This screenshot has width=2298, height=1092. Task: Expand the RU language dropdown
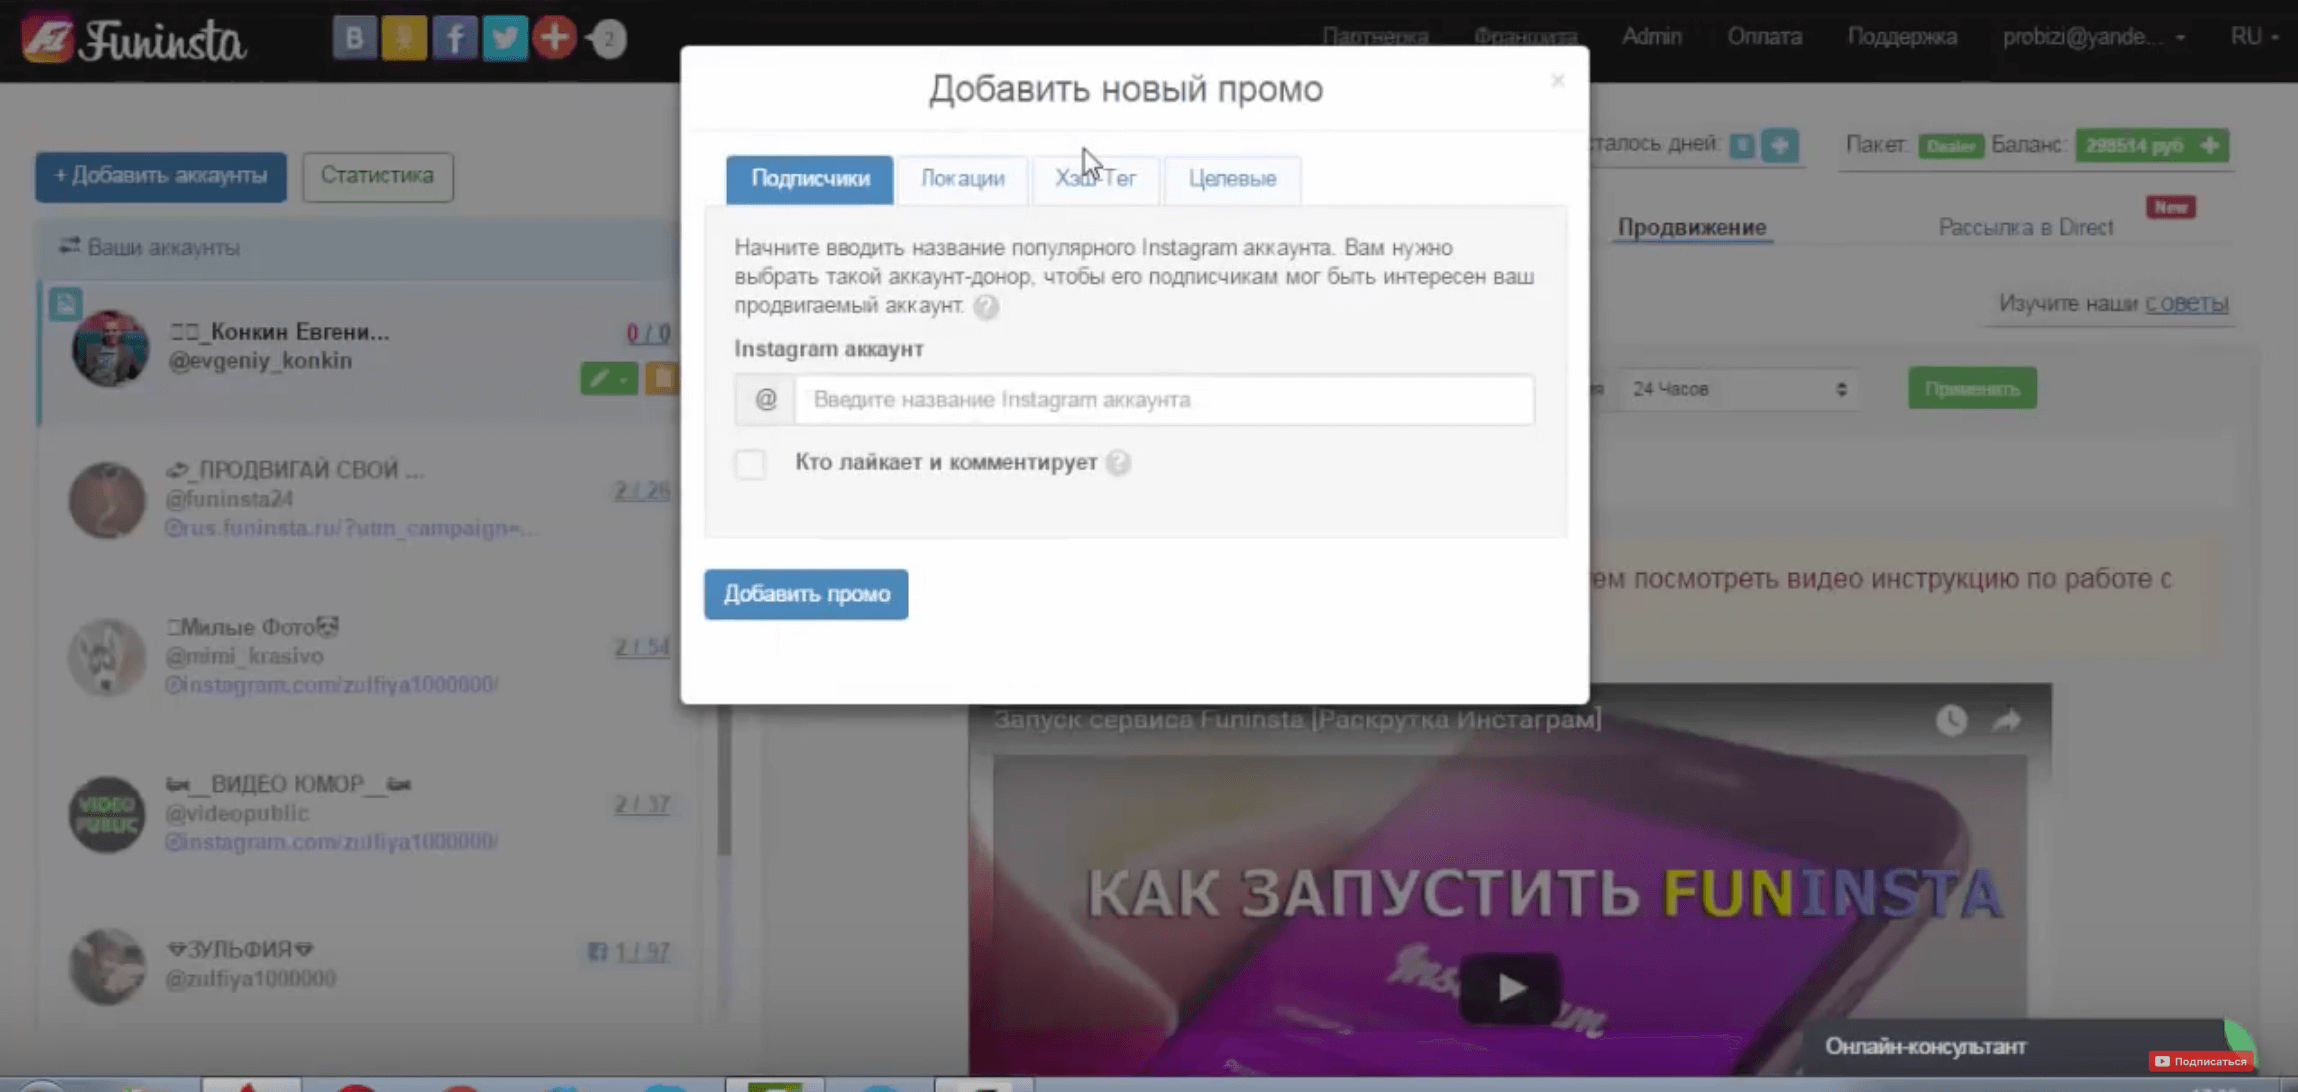point(2253,37)
